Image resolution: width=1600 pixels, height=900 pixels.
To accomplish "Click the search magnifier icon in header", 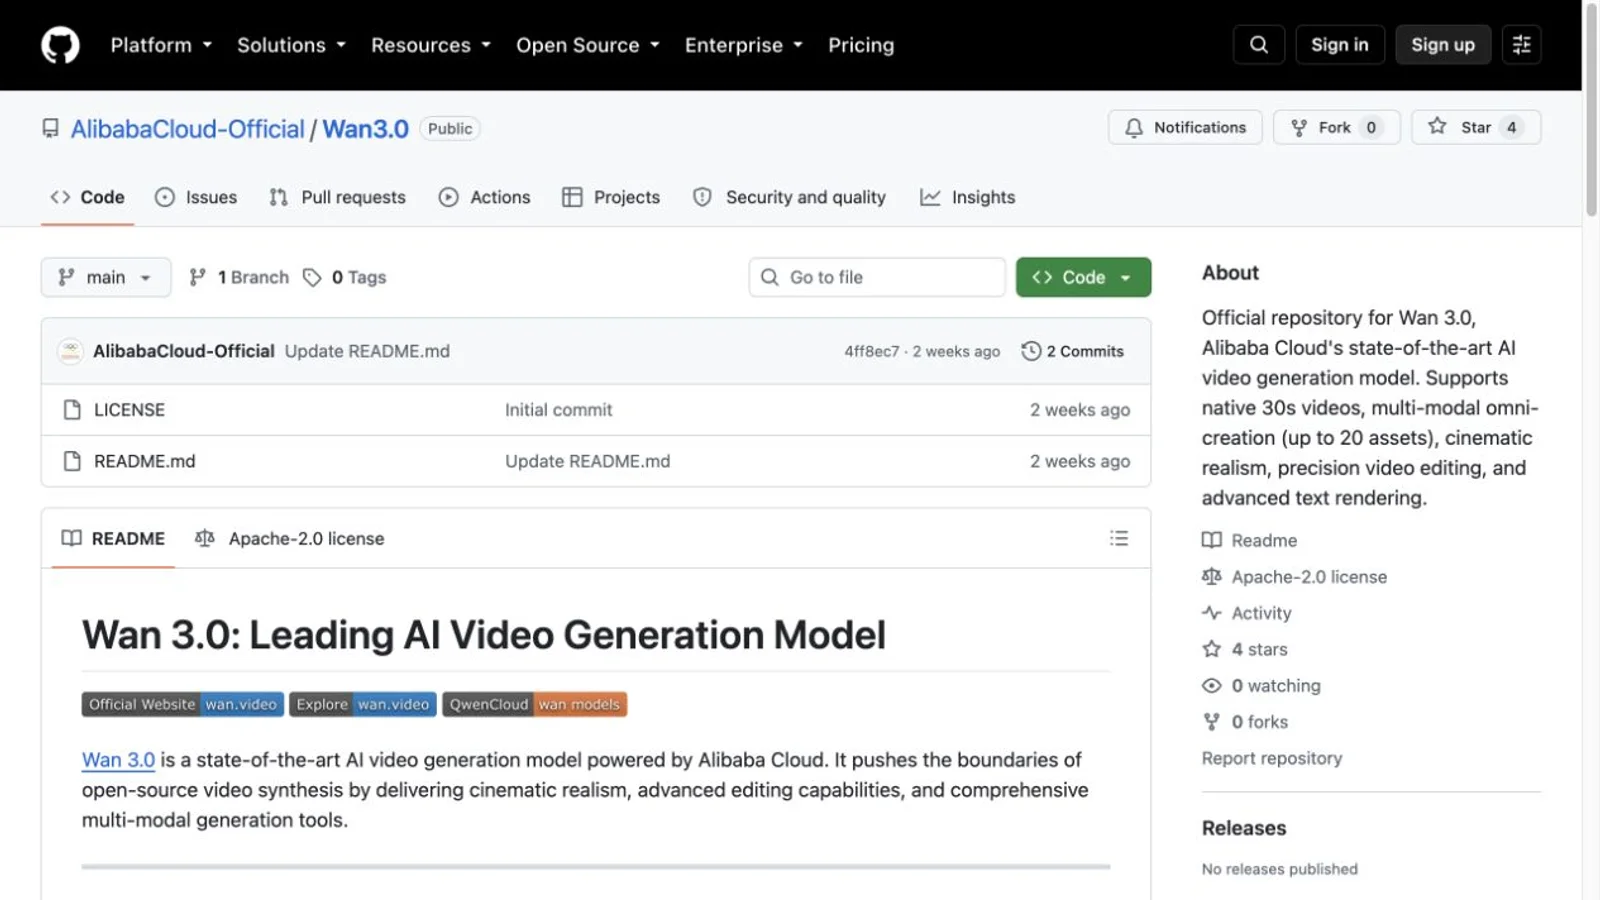I will coord(1259,45).
